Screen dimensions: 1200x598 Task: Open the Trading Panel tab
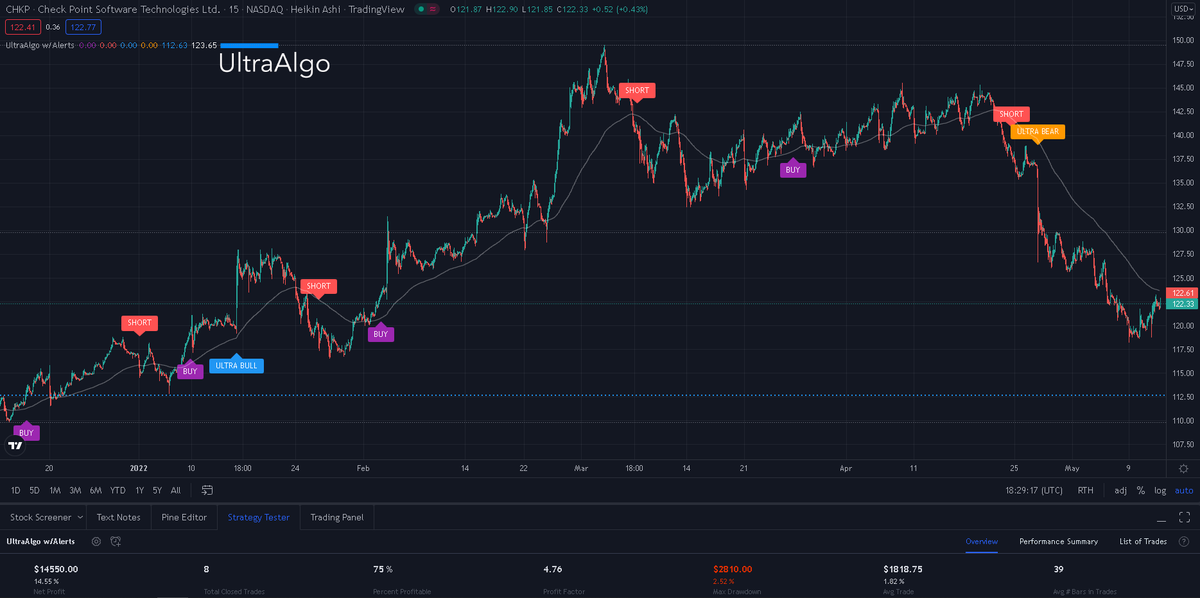tap(338, 517)
